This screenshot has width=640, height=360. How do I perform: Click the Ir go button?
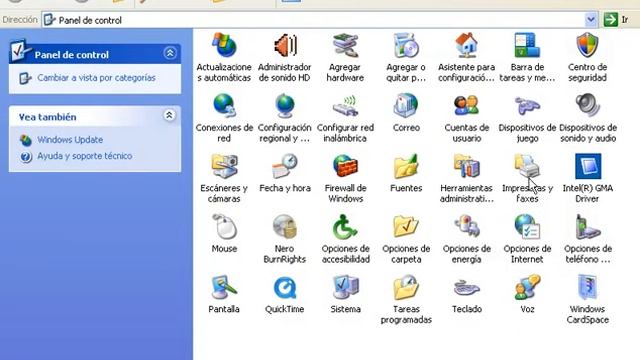[617, 20]
